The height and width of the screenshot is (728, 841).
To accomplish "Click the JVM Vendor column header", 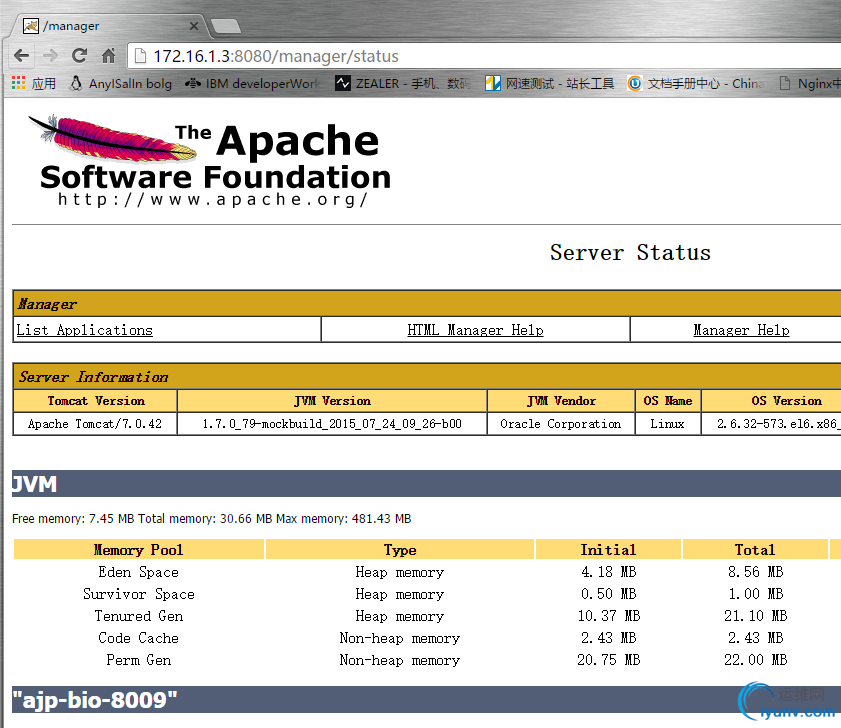I will (x=561, y=401).
